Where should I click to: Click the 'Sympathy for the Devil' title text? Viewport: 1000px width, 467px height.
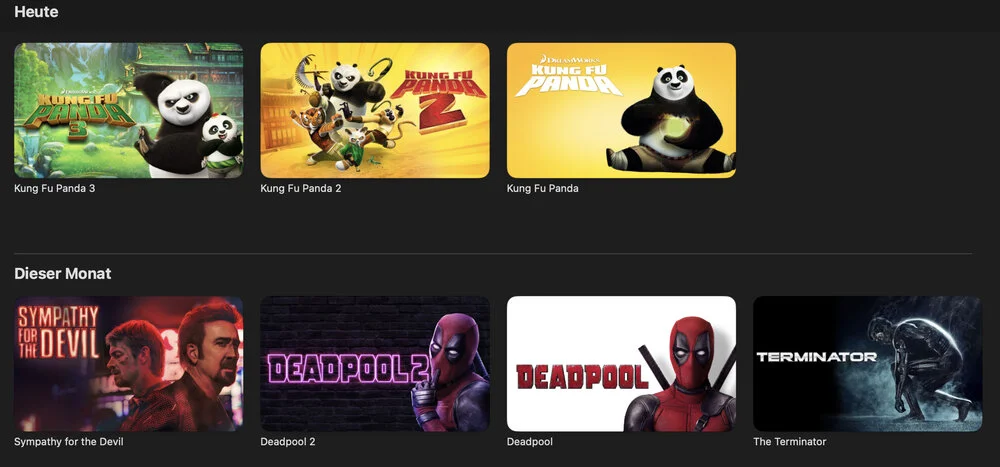point(69,441)
